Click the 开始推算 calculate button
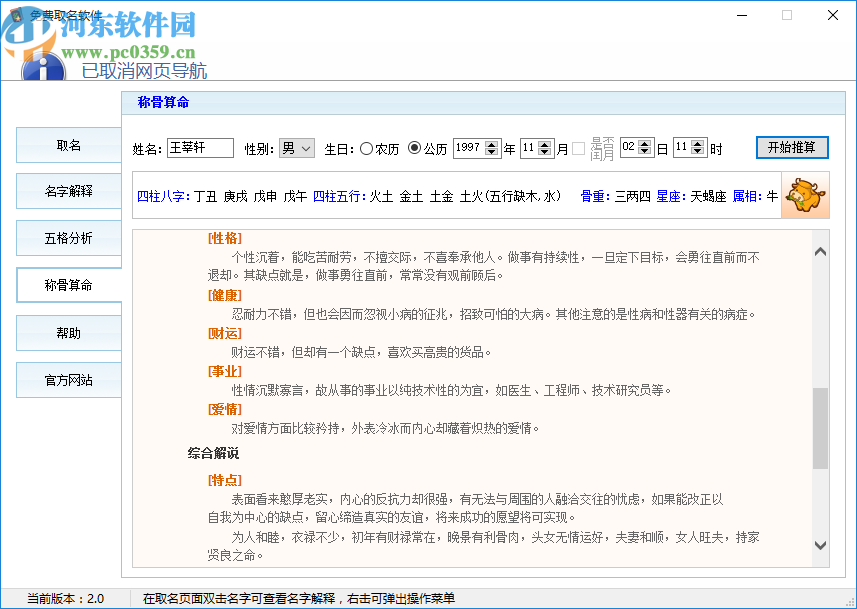This screenshot has height=609, width=857. click(794, 146)
